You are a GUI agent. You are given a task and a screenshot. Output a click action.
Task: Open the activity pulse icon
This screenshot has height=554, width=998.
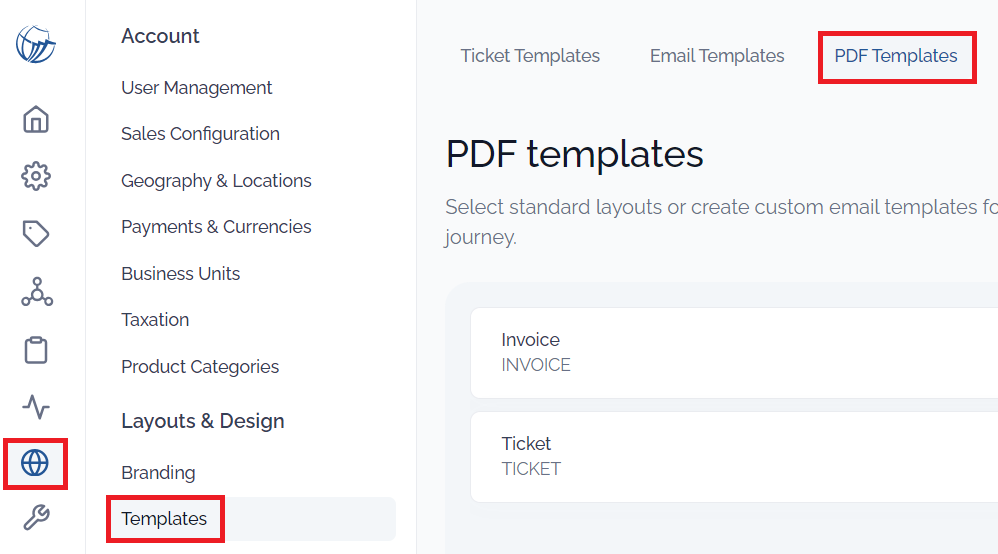(x=36, y=407)
